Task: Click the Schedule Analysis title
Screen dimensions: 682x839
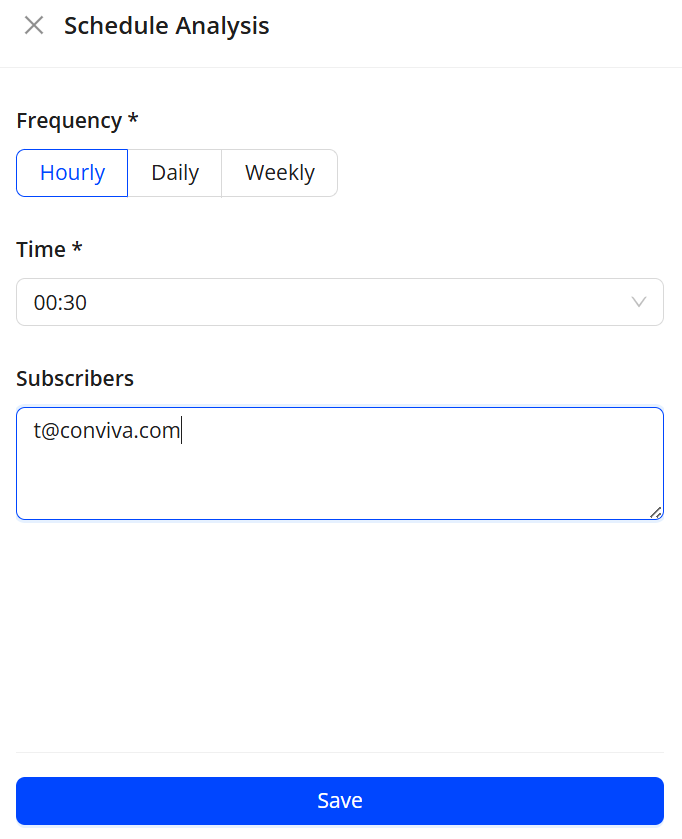Action: tap(167, 26)
